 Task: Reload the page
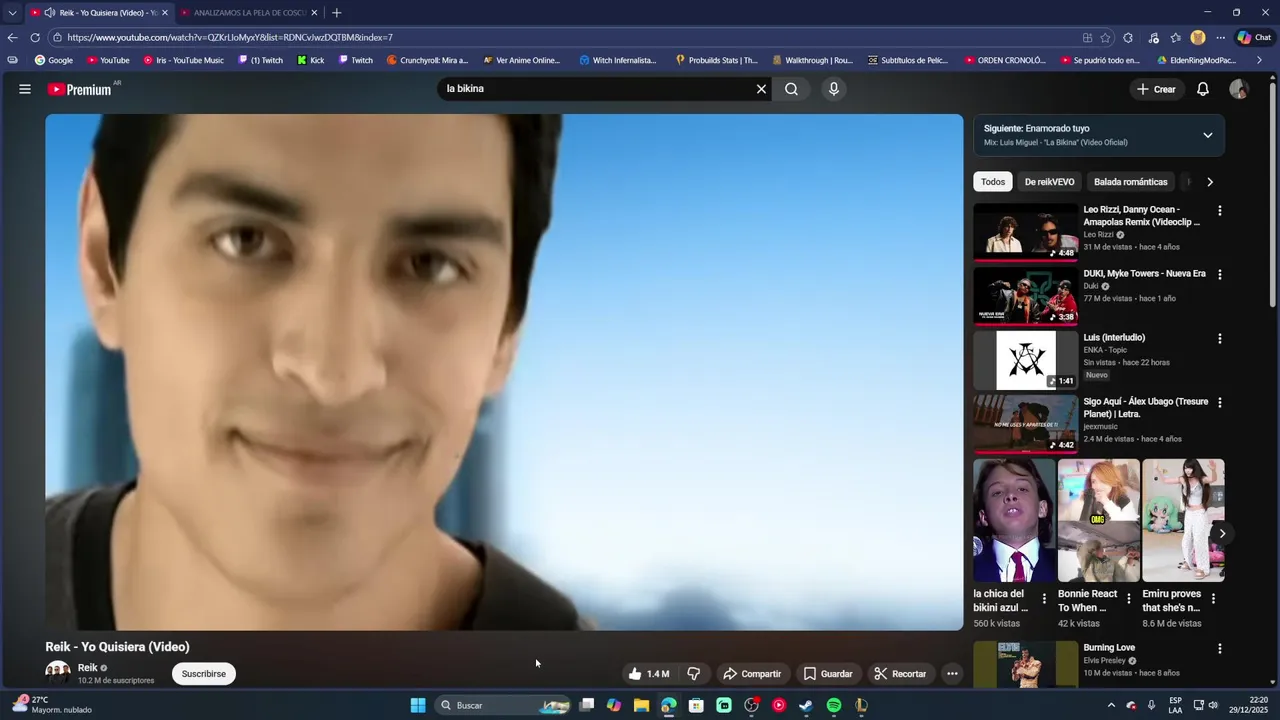click(35, 38)
